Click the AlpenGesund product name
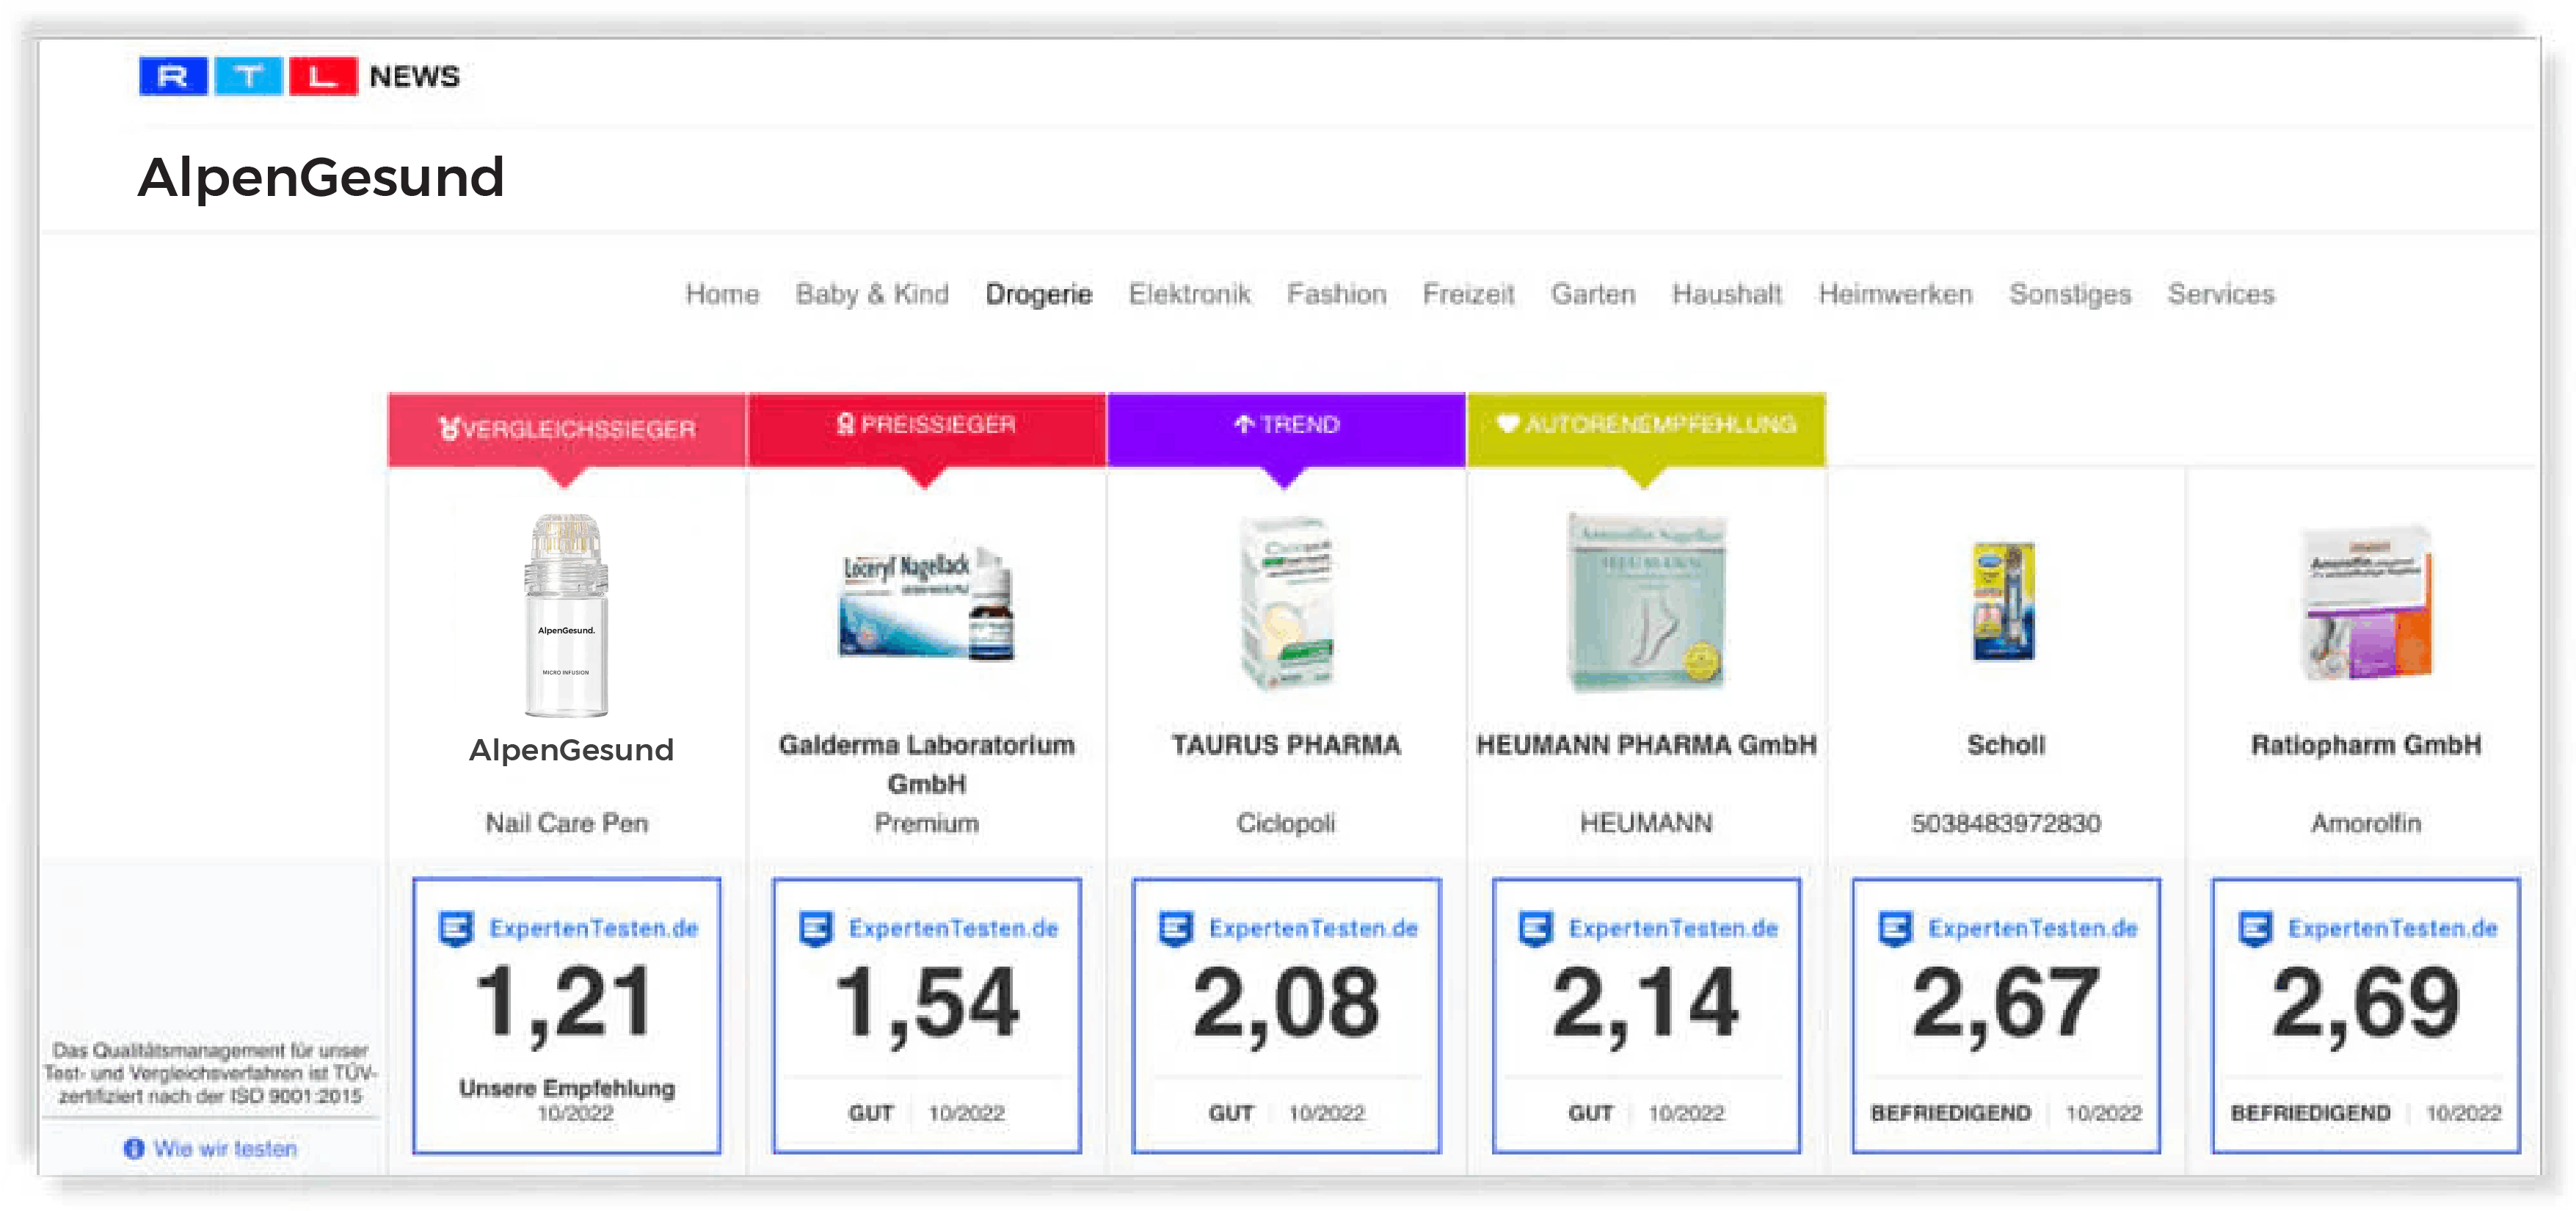 571,749
